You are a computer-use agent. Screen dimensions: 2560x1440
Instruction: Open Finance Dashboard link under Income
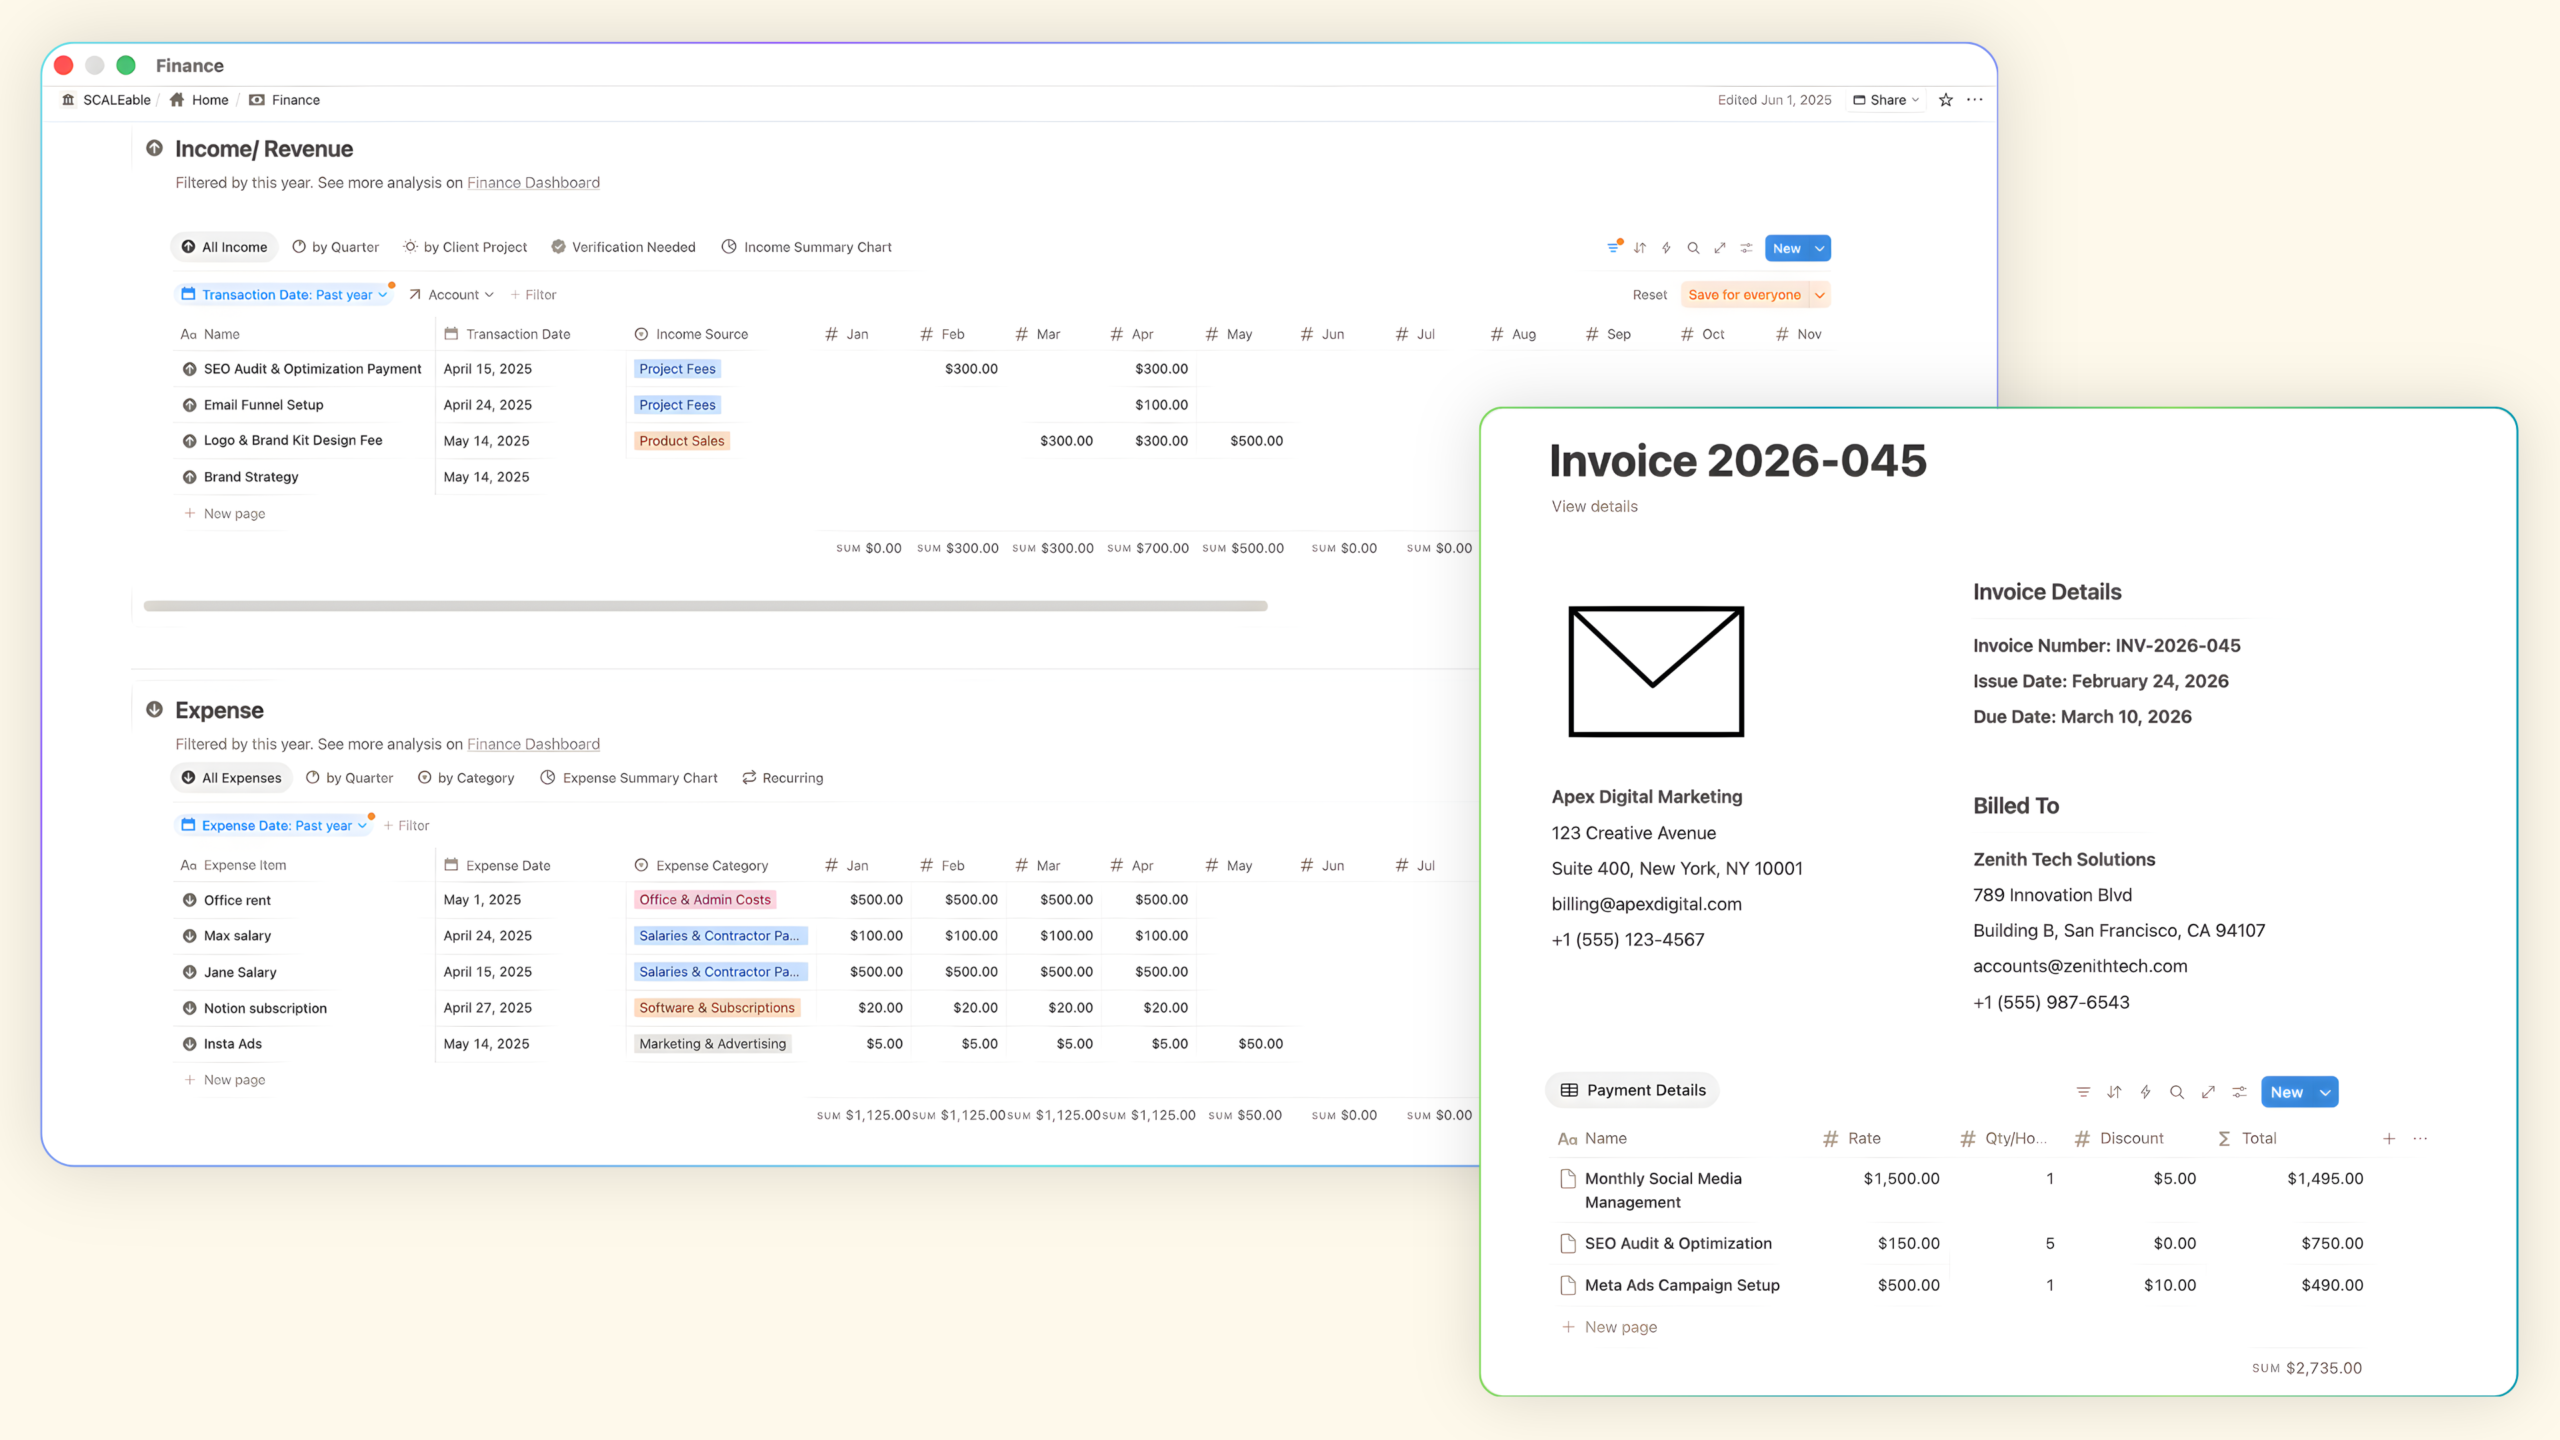click(533, 183)
